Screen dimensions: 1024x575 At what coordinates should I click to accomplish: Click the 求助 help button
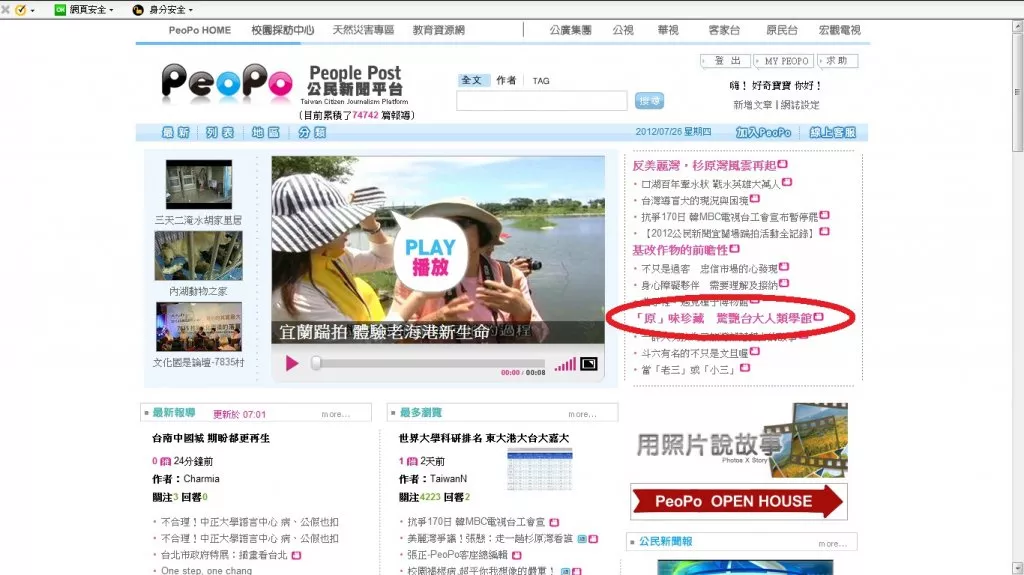pos(837,61)
